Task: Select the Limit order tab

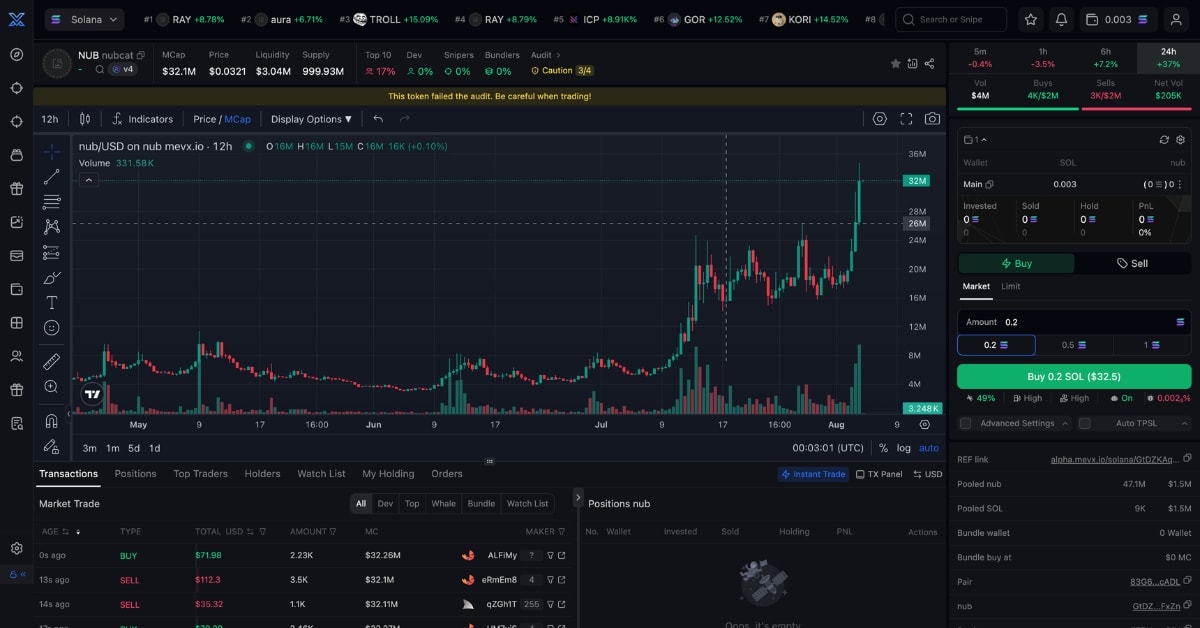Action: tap(1010, 286)
